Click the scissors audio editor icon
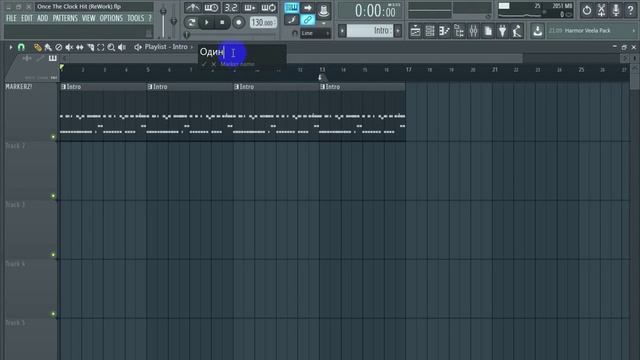Screen dimensions: 640x360 [601, 11]
